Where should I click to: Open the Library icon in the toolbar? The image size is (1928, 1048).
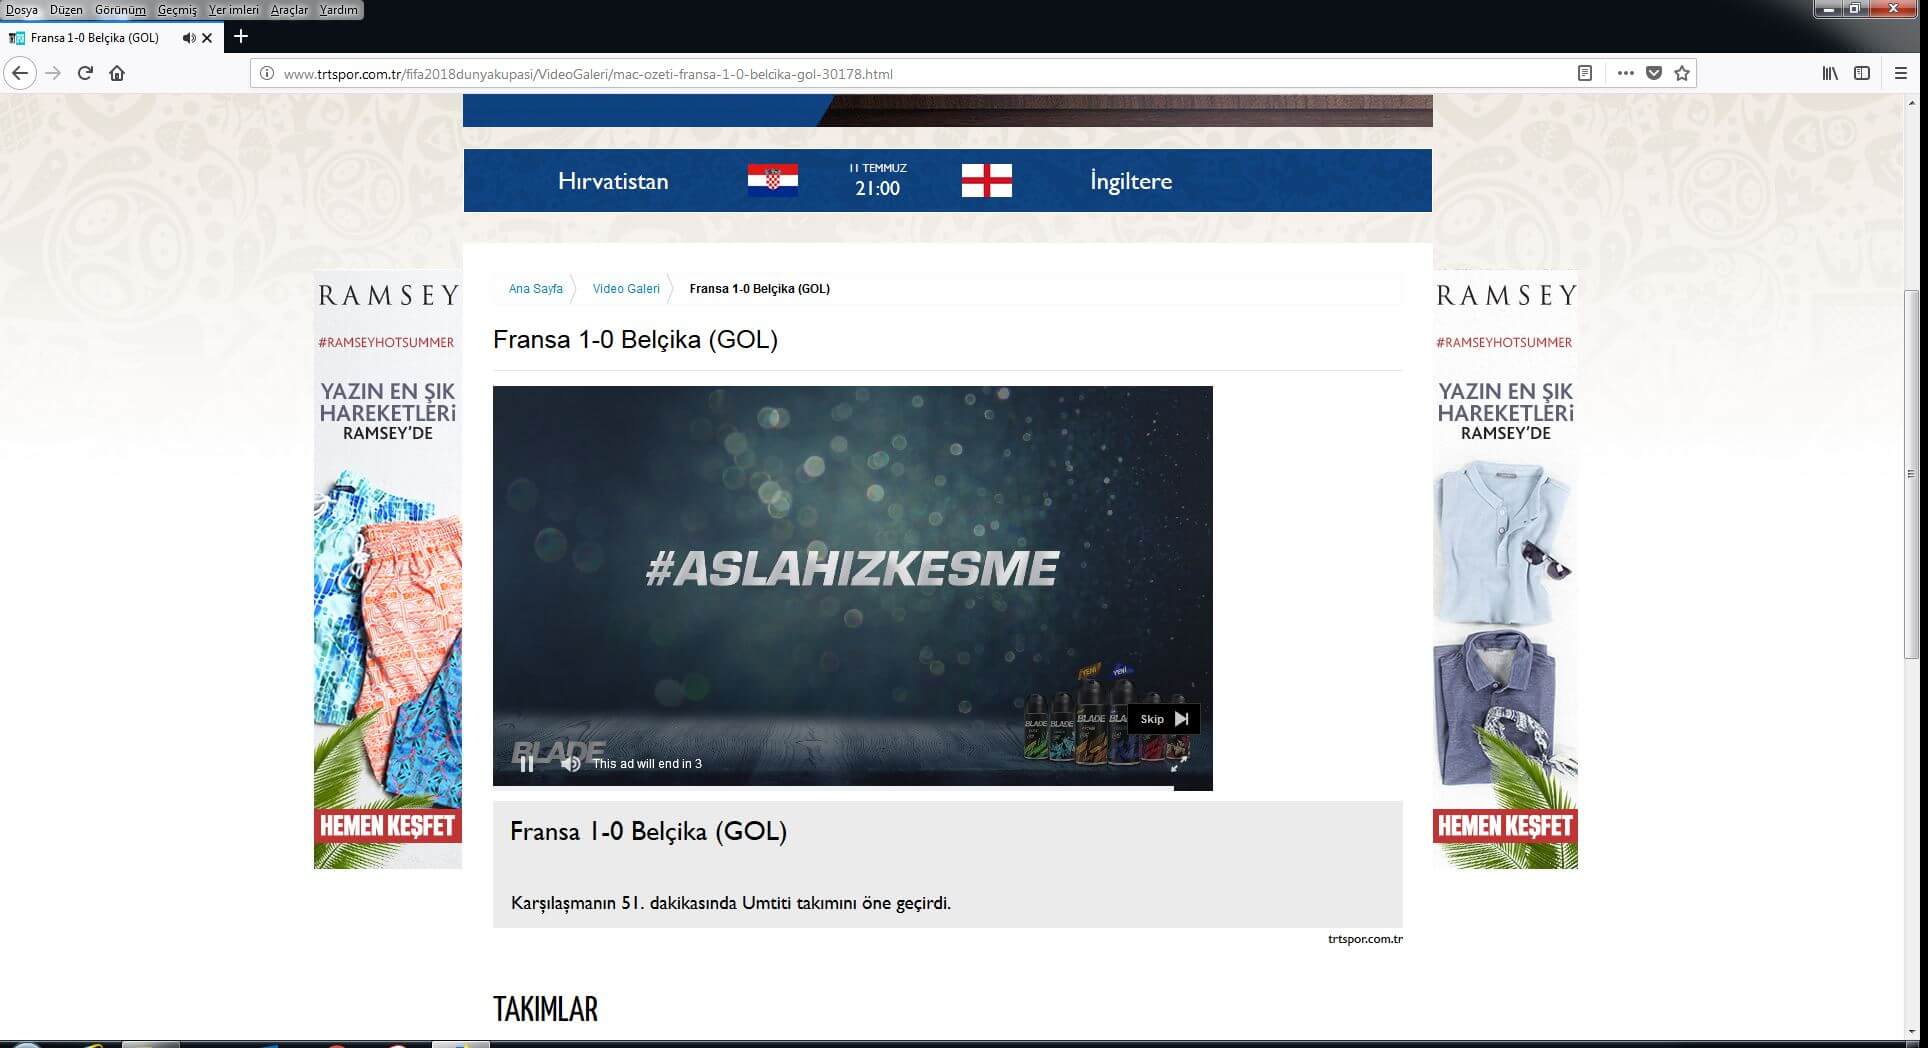pos(1830,73)
